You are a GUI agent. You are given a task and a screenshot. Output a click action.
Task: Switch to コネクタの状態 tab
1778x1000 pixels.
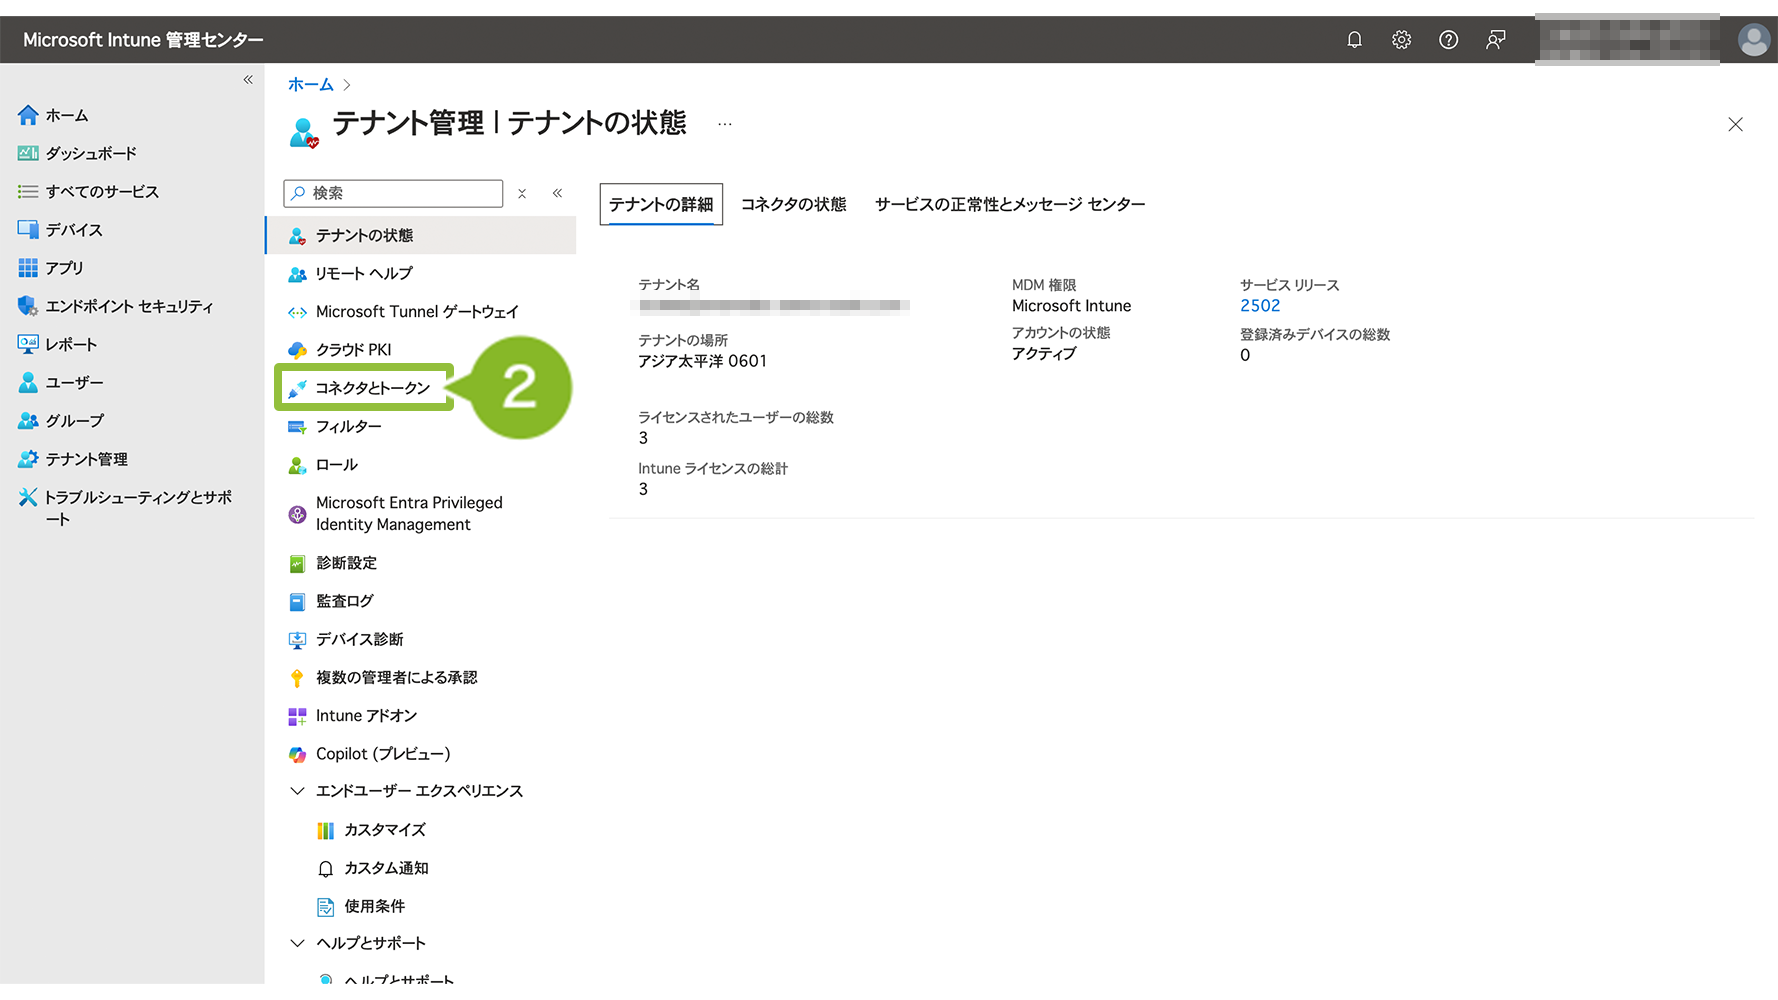[794, 204]
